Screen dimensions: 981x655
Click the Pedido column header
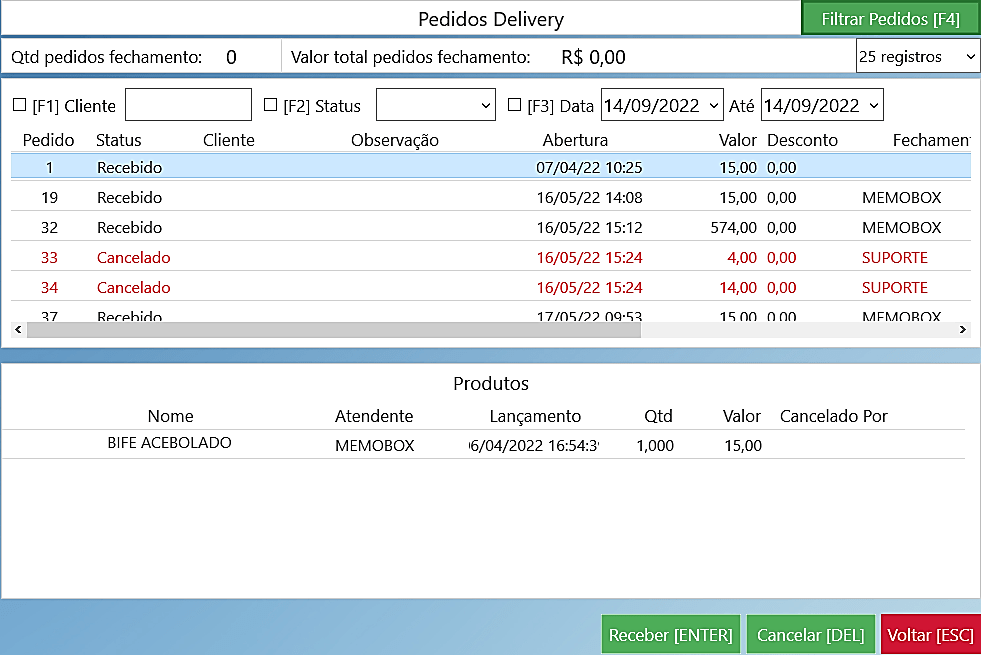click(x=48, y=140)
